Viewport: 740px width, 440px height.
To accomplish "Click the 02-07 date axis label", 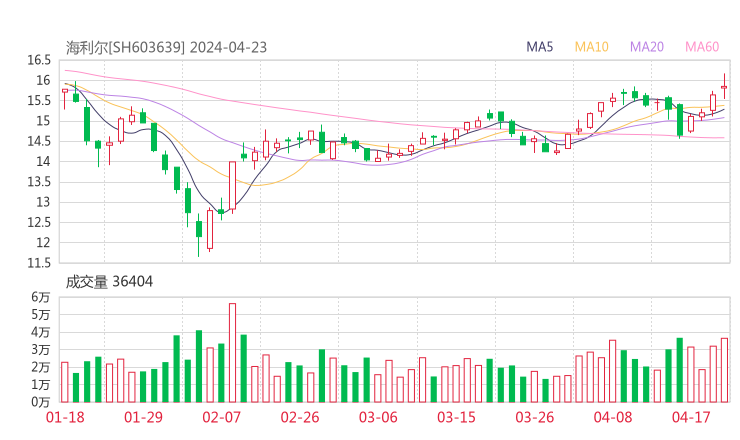I will [221, 417].
